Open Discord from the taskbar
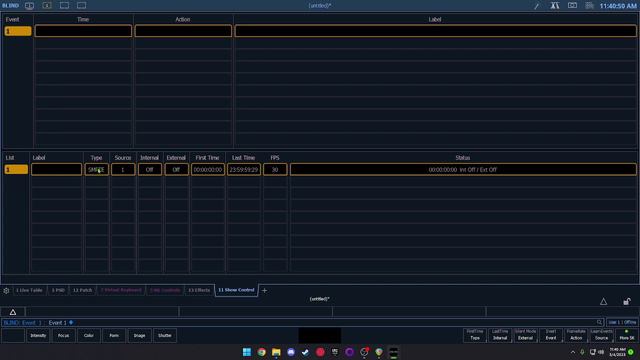Viewport: 640px width, 360px height. (291, 352)
